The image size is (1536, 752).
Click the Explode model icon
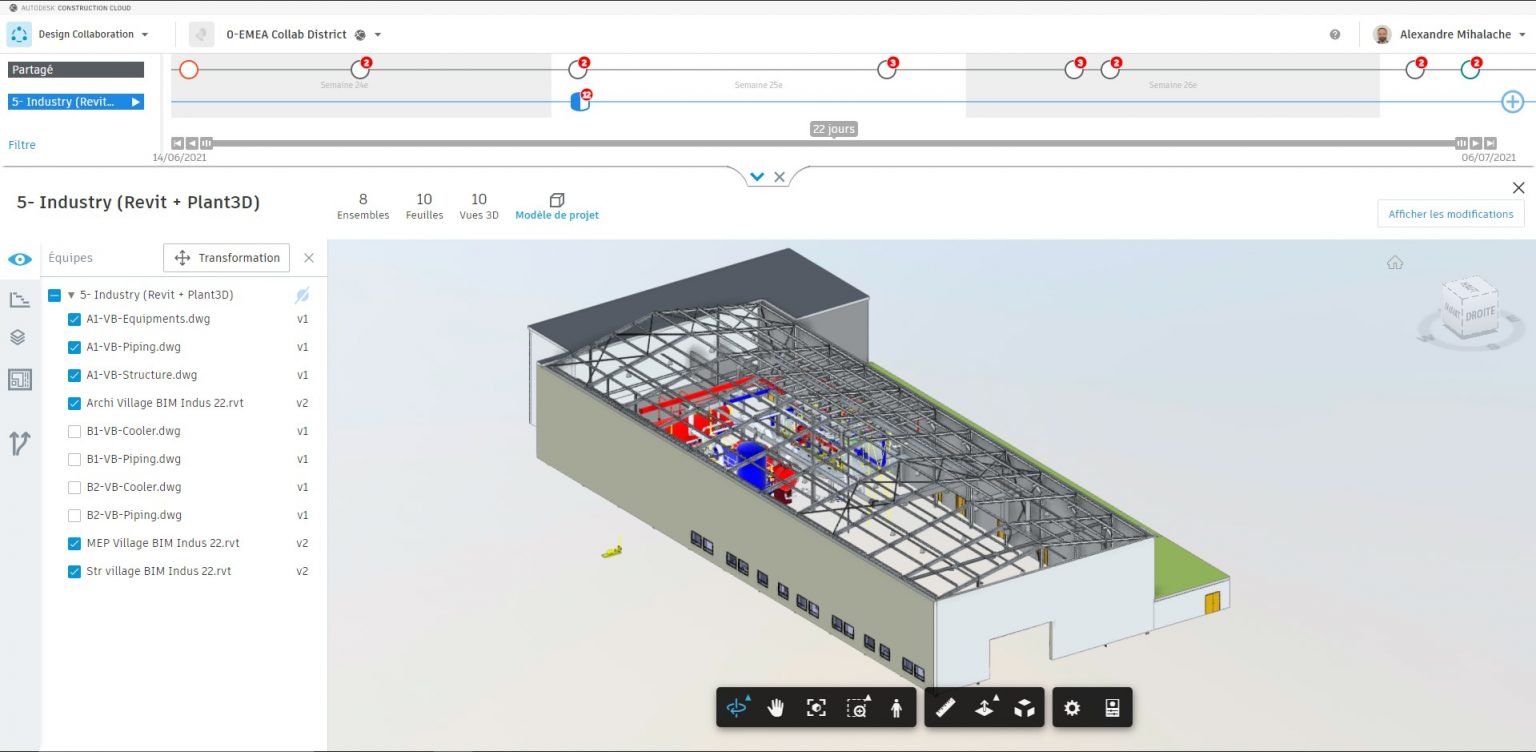[x=1024, y=708]
